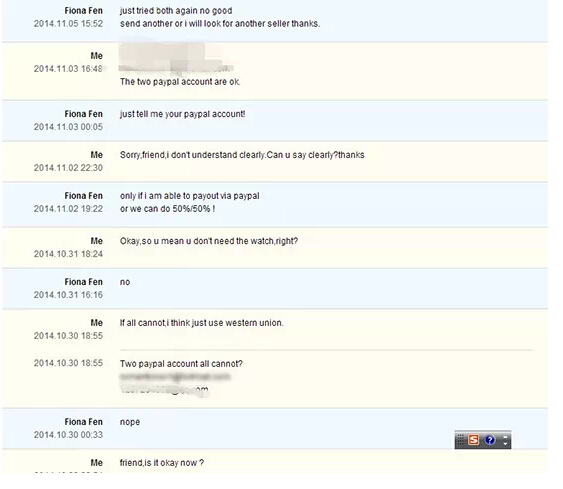Click the 'or we can do 50%/50% !' text
The image size is (563, 489).
click(x=167, y=209)
